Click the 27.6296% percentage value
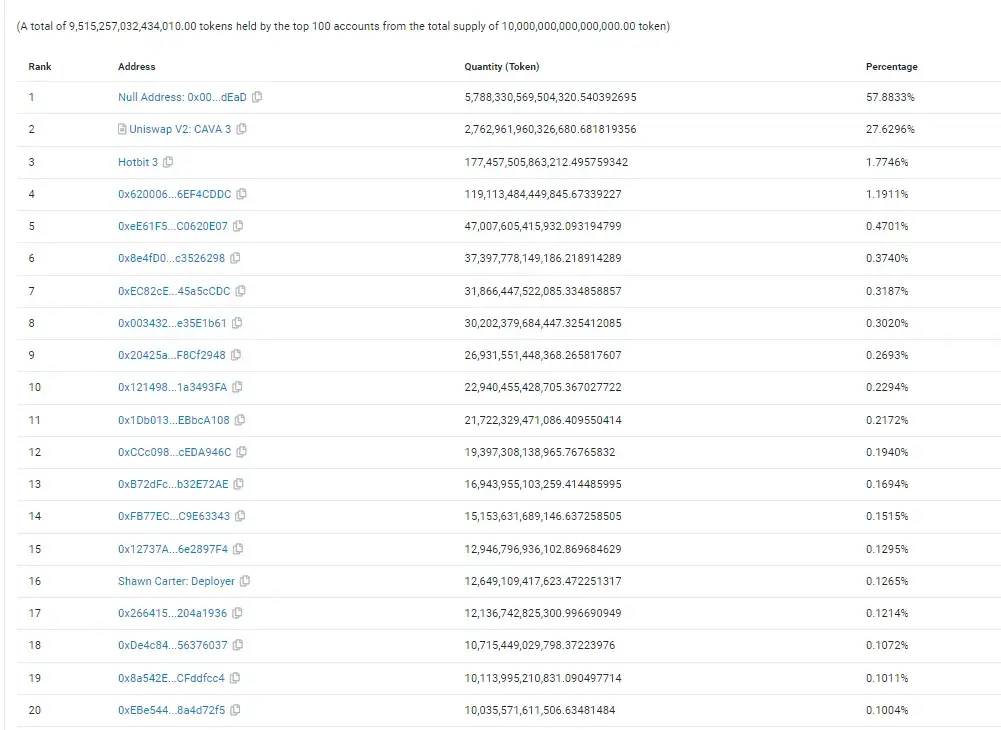The height and width of the screenshot is (730, 1001). click(890, 129)
